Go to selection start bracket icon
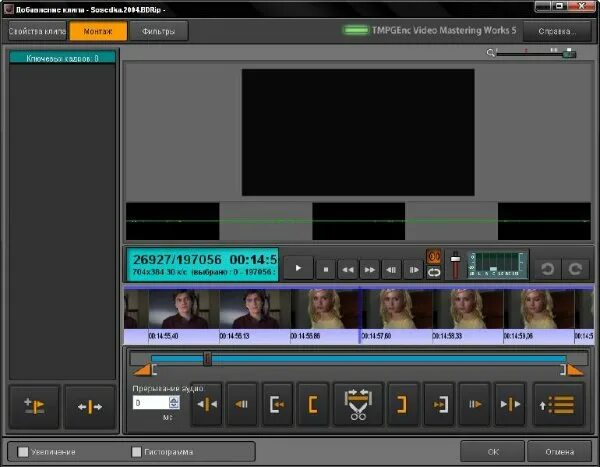The height and width of the screenshot is (467, 600). (277, 404)
